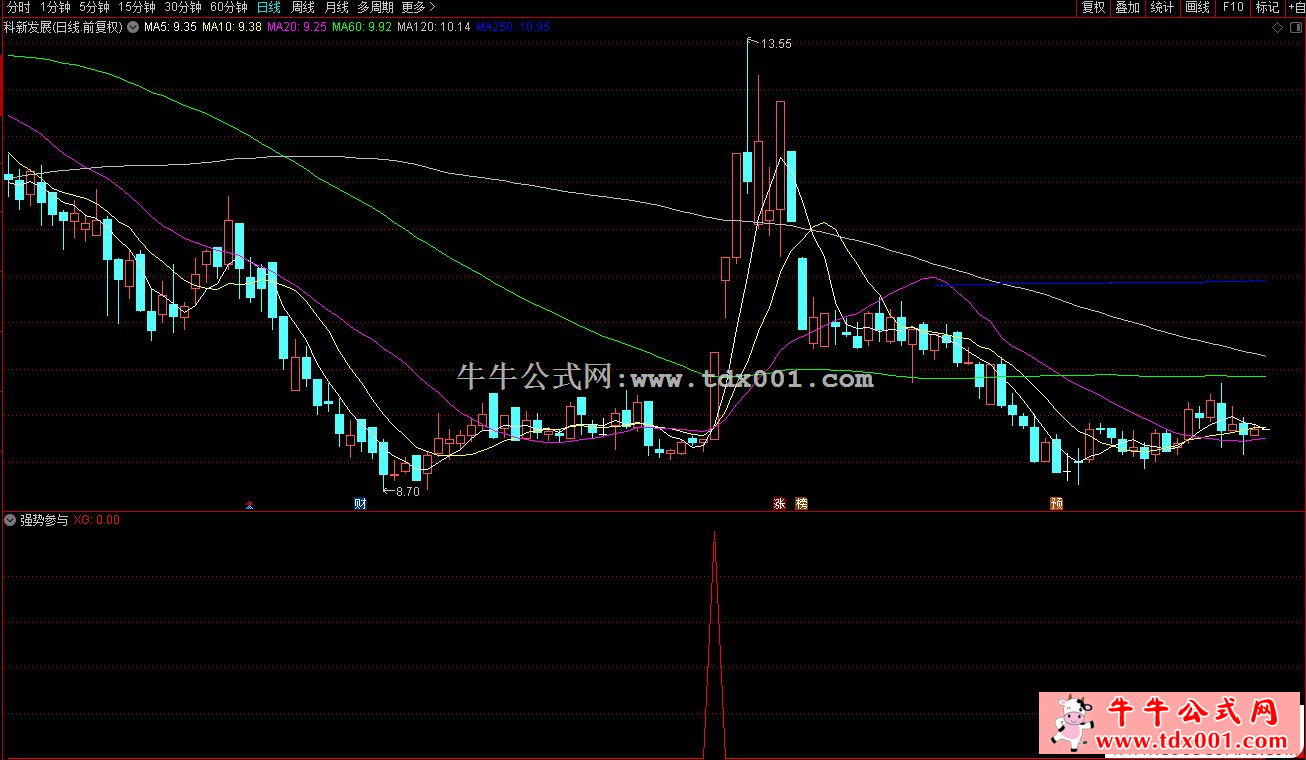Click the 叠加 overlay button

1128,7
